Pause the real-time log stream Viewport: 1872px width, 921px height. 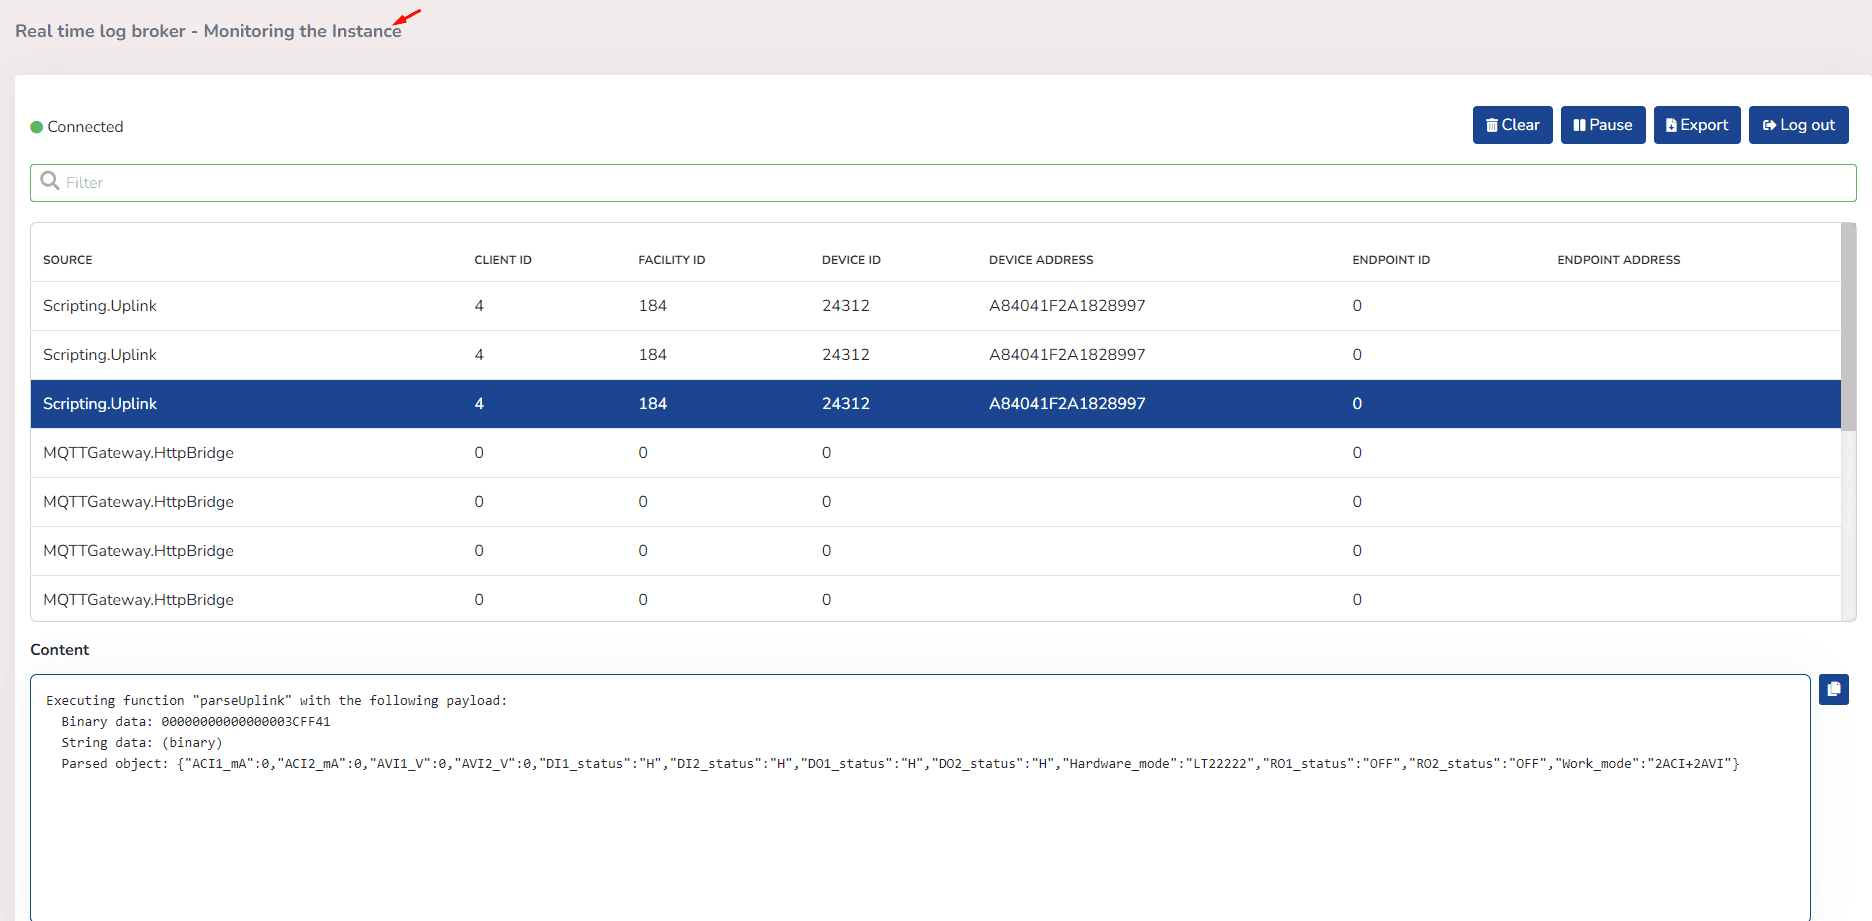(1603, 125)
